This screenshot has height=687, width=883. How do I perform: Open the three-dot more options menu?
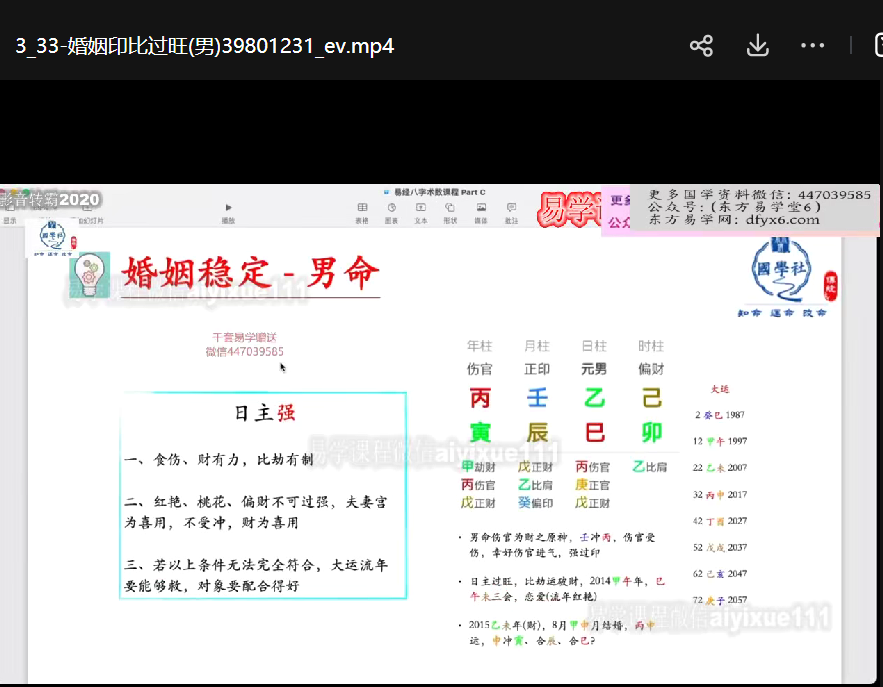coord(812,46)
